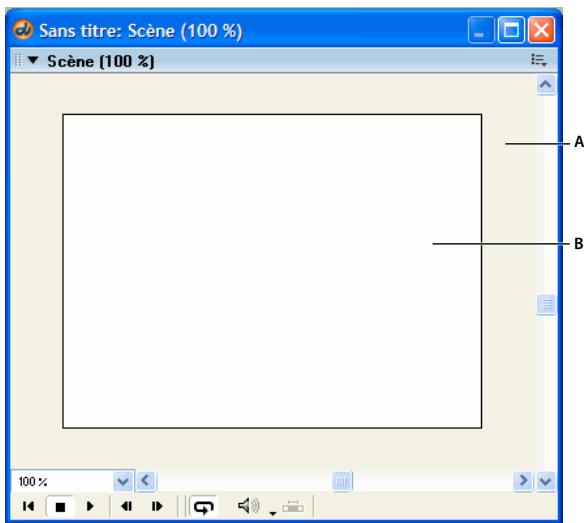Click horizontal scrollbar left arrow
The width and height of the screenshot is (584, 523).
pos(146,481)
